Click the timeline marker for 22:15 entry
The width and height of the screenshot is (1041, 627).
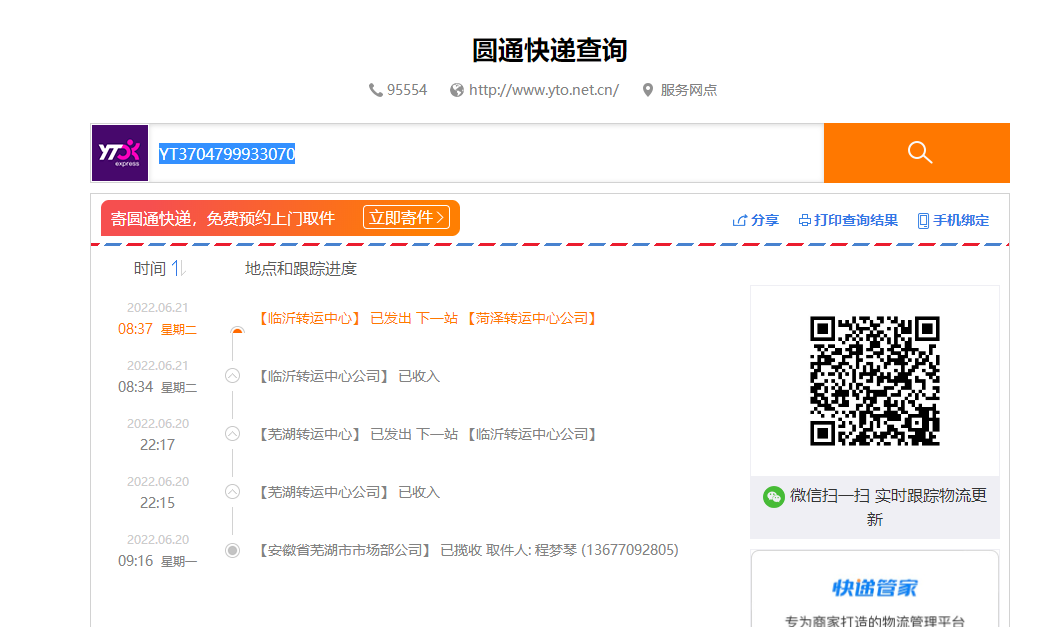pos(232,492)
